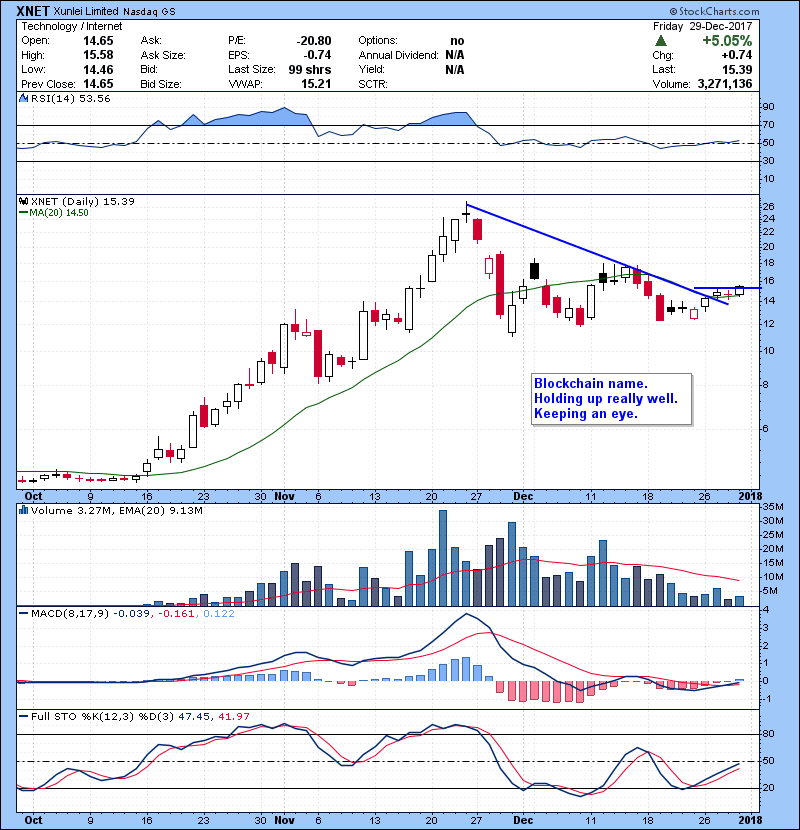
Task: Click the EPS value -0.74
Action: [317, 55]
